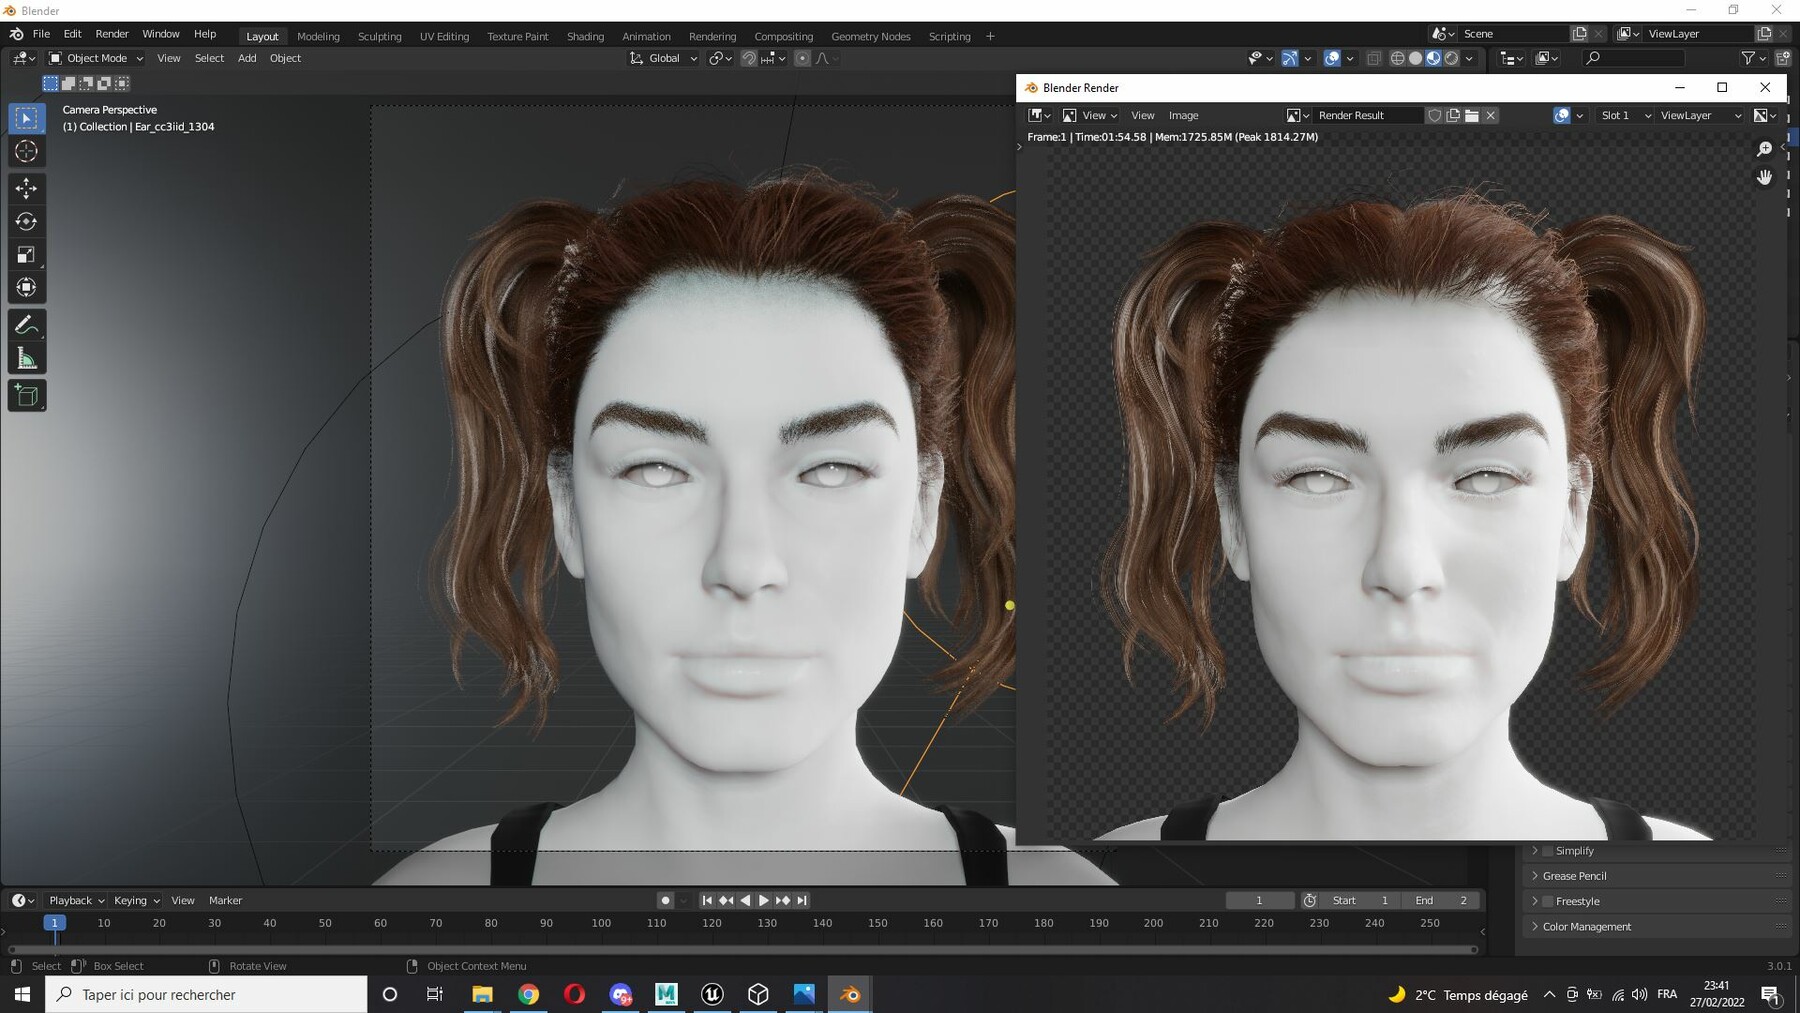Expand the Color Management panel
The height and width of the screenshot is (1013, 1800).
point(1586,927)
